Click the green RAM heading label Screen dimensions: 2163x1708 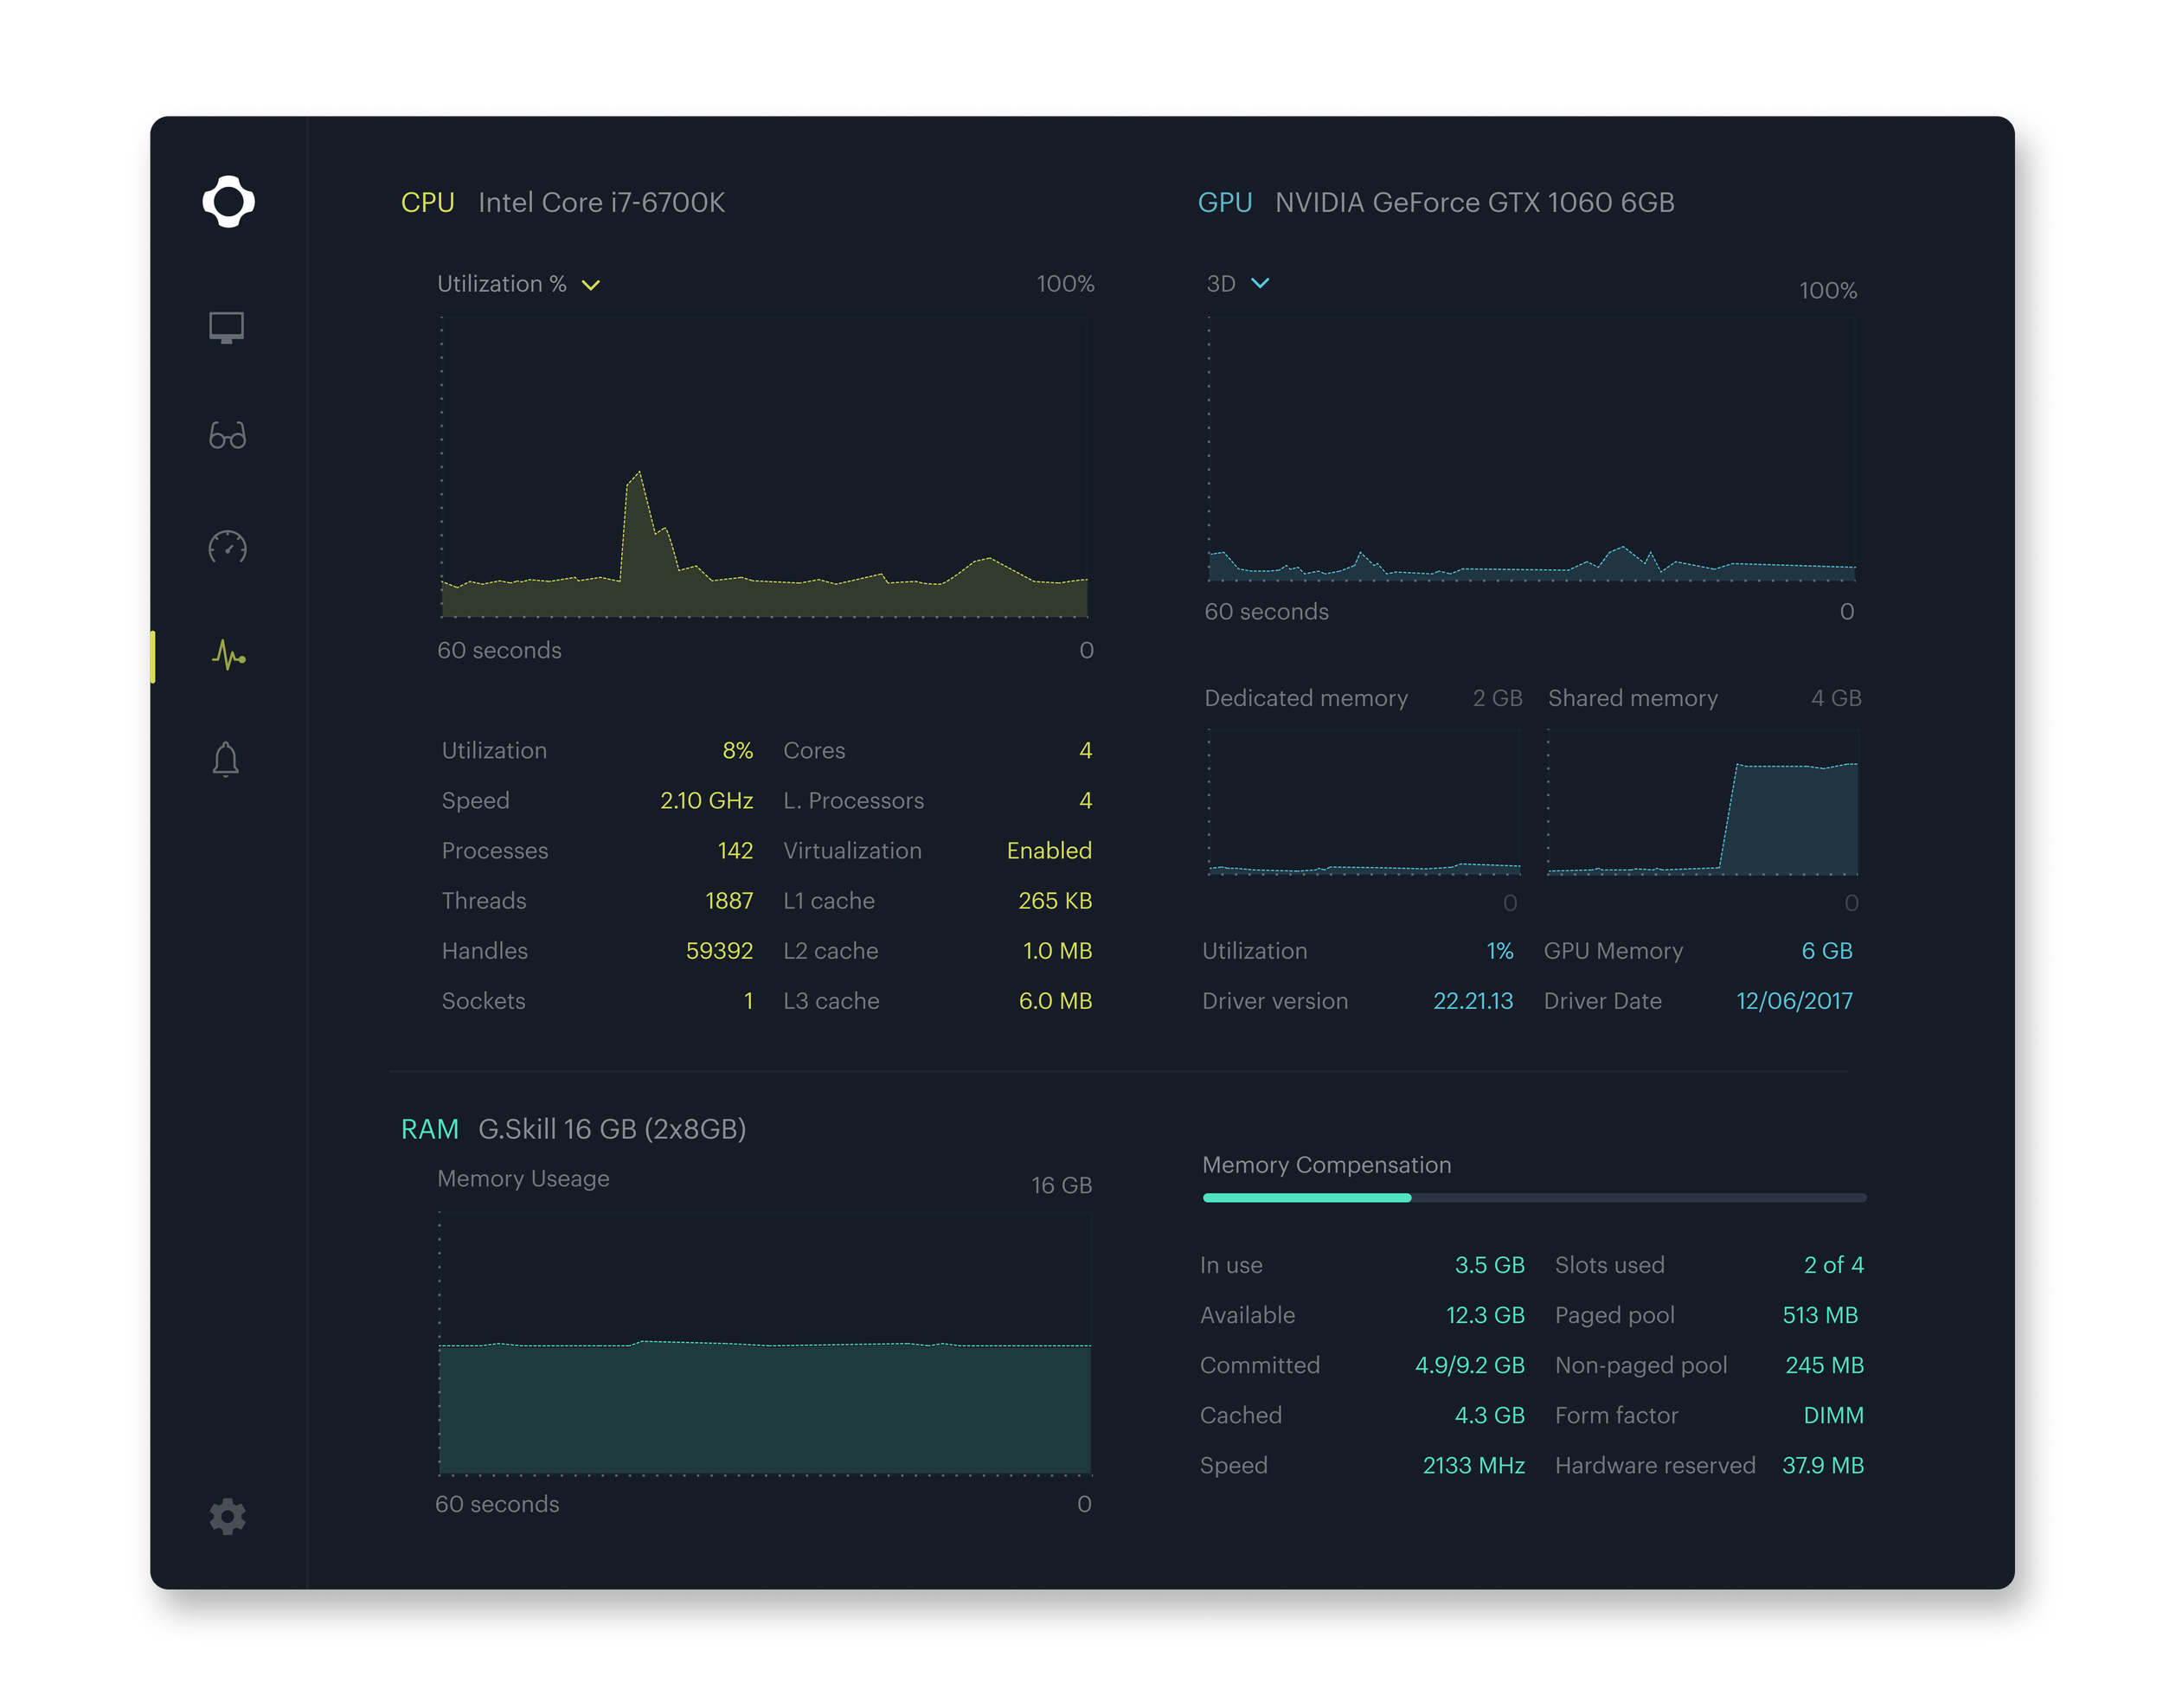(x=429, y=1129)
